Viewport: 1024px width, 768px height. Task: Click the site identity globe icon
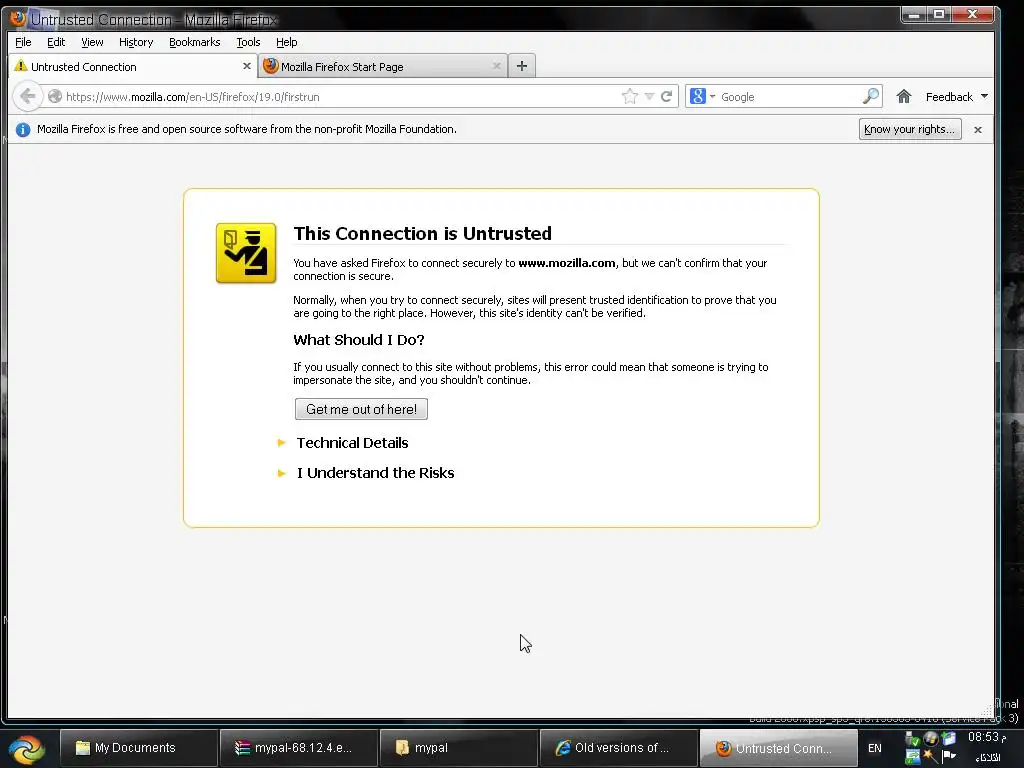(55, 97)
